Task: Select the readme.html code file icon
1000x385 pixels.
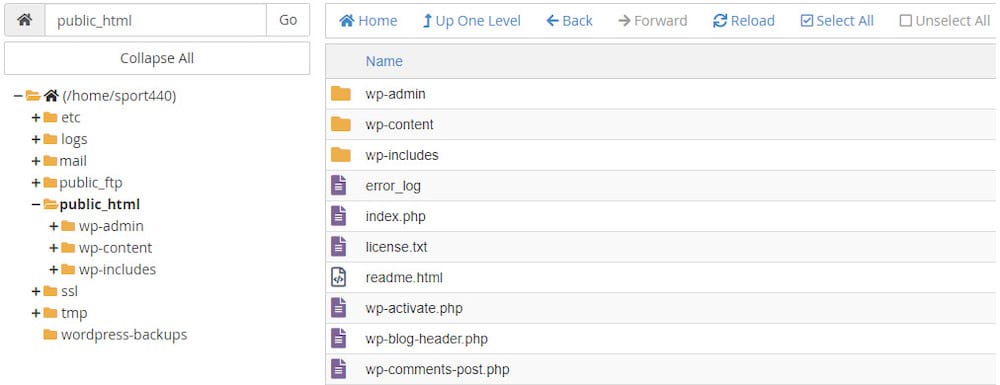Action: tap(339, 277)
